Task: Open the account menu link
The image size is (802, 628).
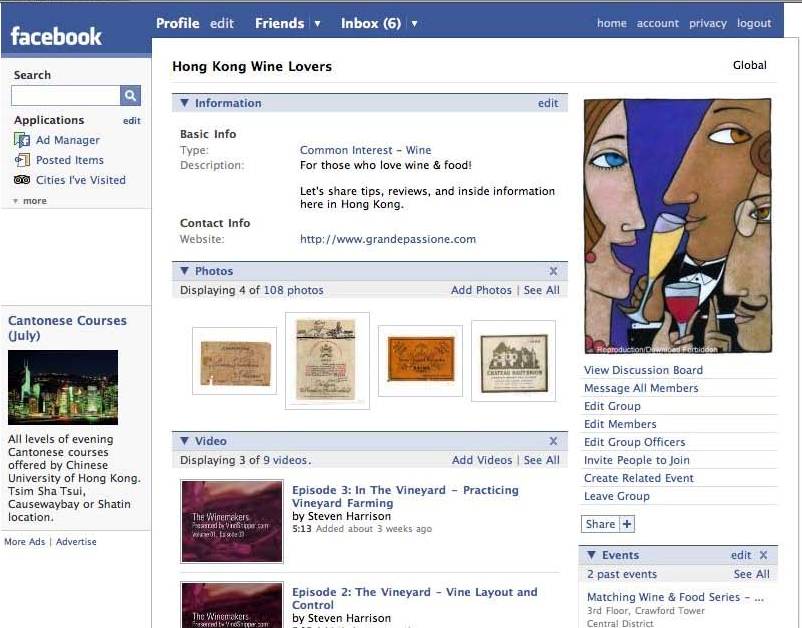Action: tap(657, 23)
